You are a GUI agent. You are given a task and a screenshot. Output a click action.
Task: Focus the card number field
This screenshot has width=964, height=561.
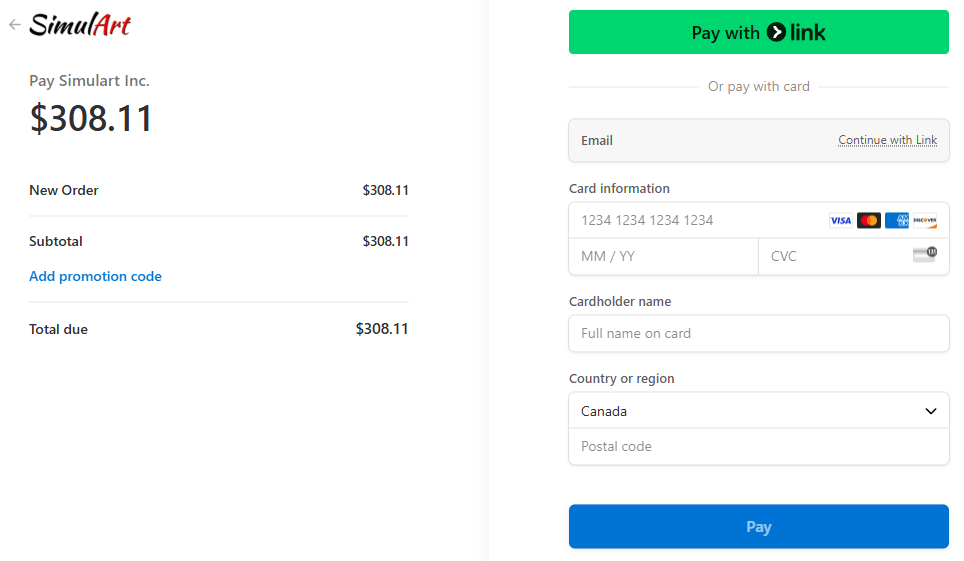tap(690, 220)
